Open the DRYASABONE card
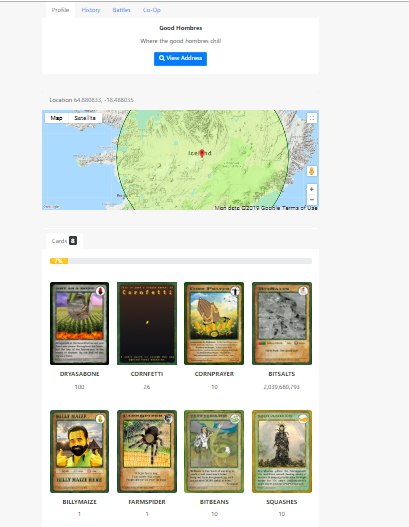The width and height of the screenshot is (409, 527). [79, 323]
